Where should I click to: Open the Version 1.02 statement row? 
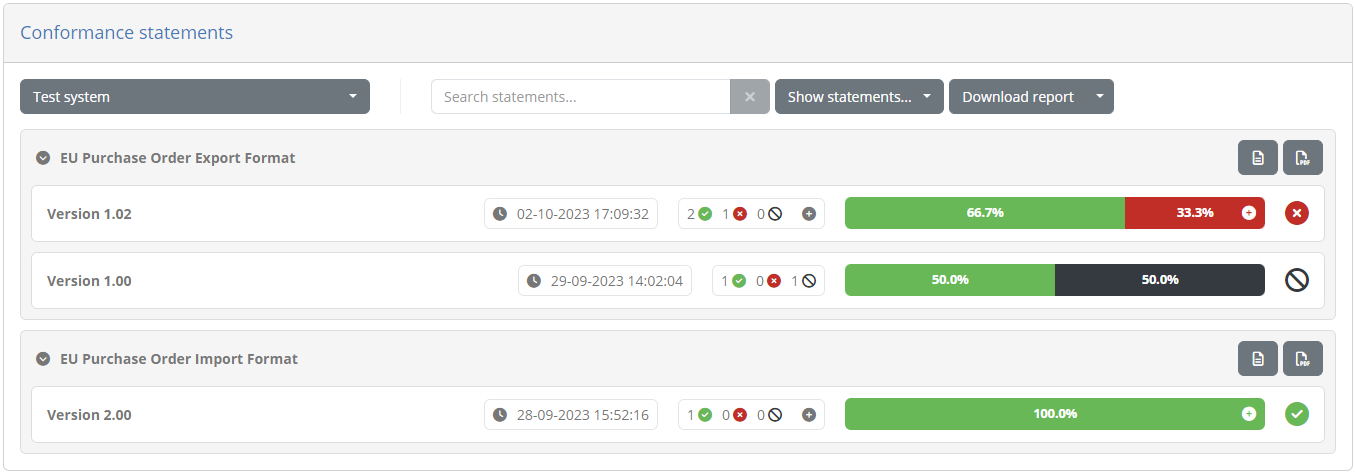pyautogui.click(x=678, y=214)
